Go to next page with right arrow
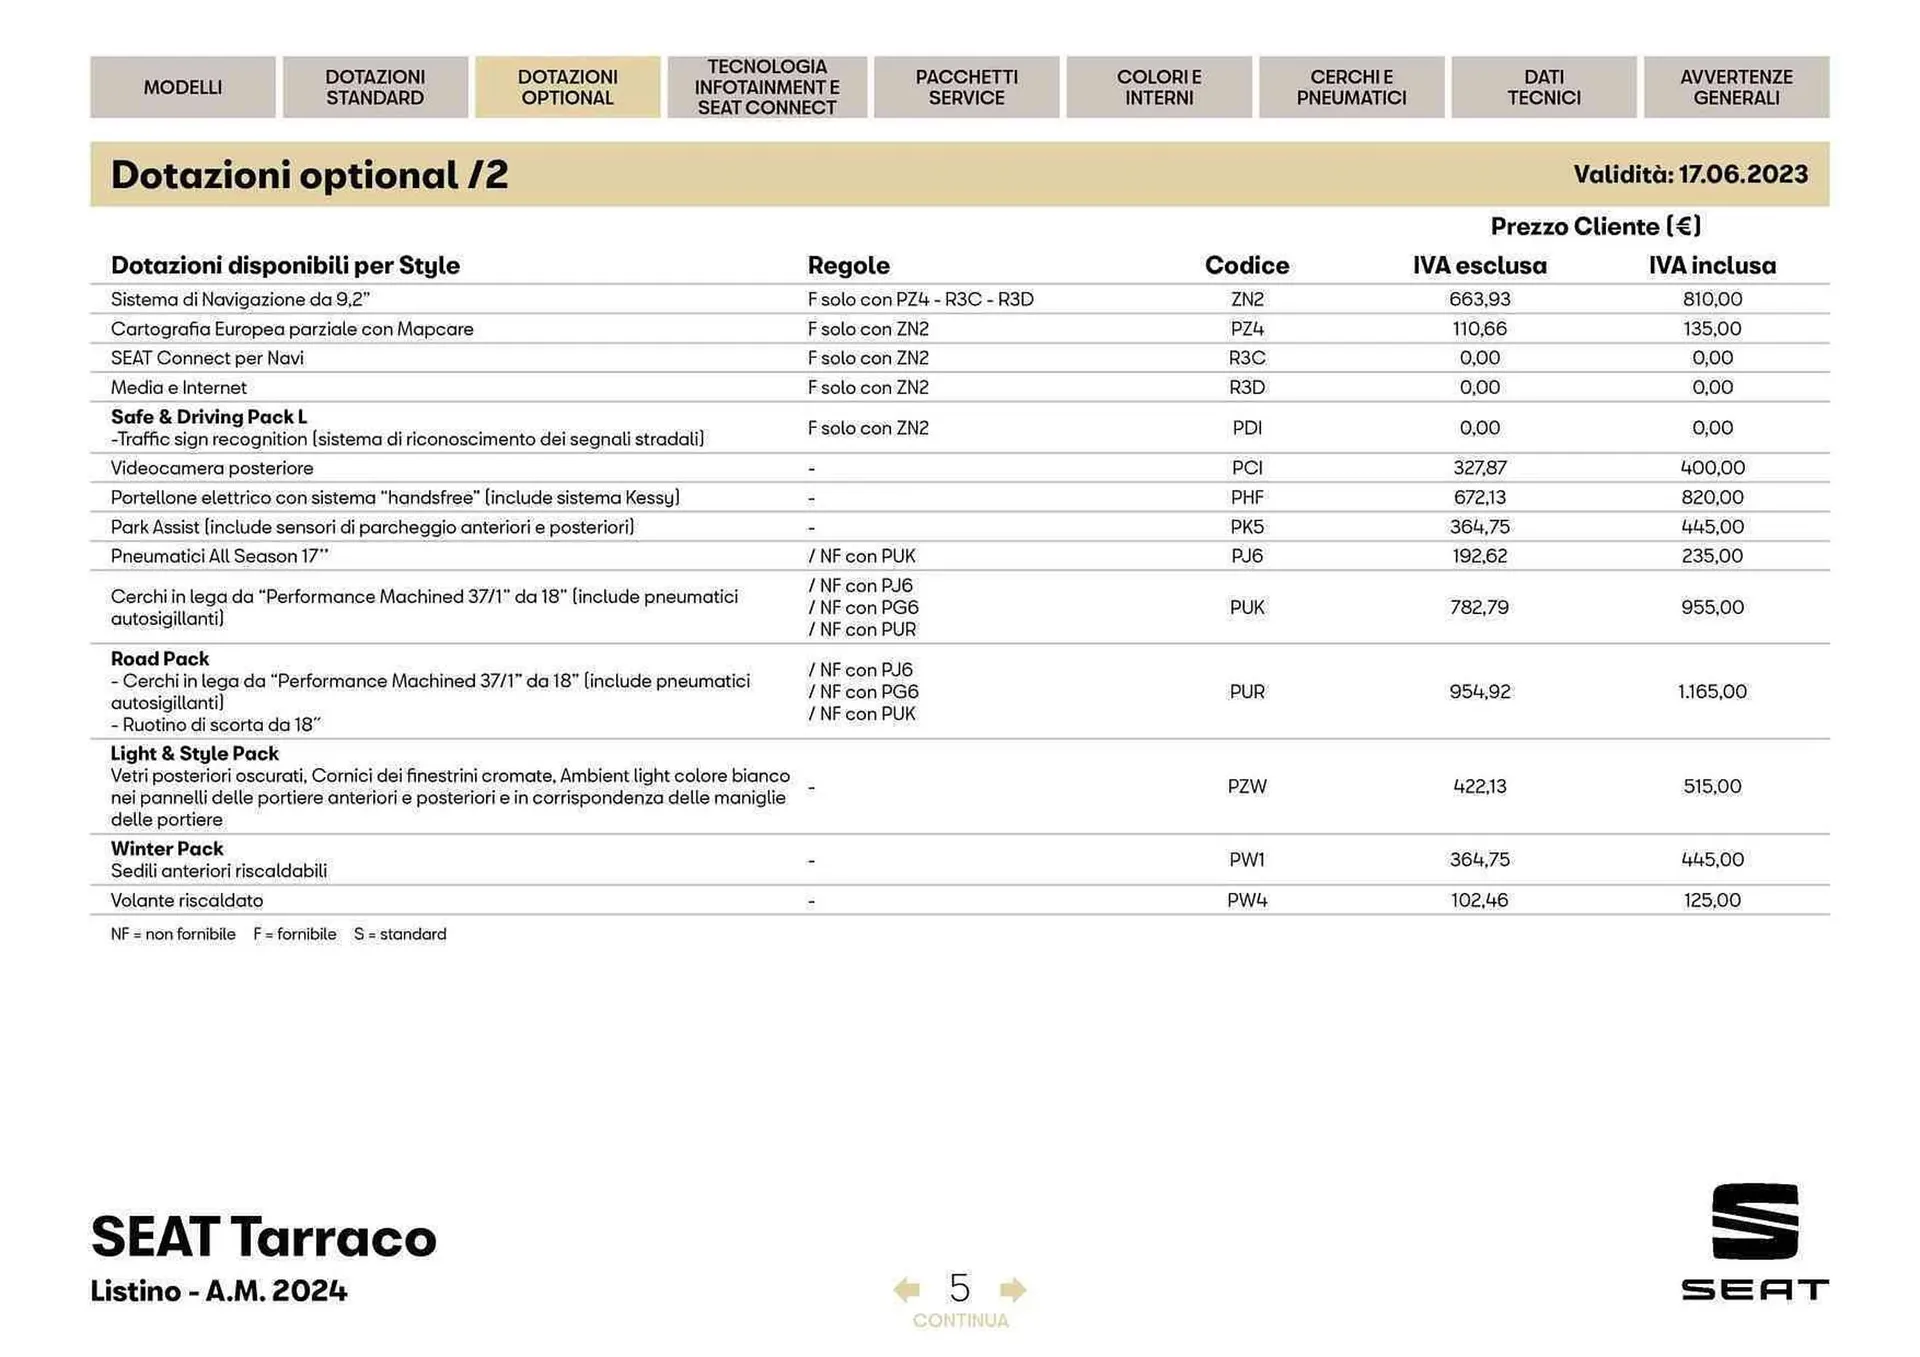The height and width of the screenshot is (1357, 1920). pyautogui.click(x=1013, y=1289)
